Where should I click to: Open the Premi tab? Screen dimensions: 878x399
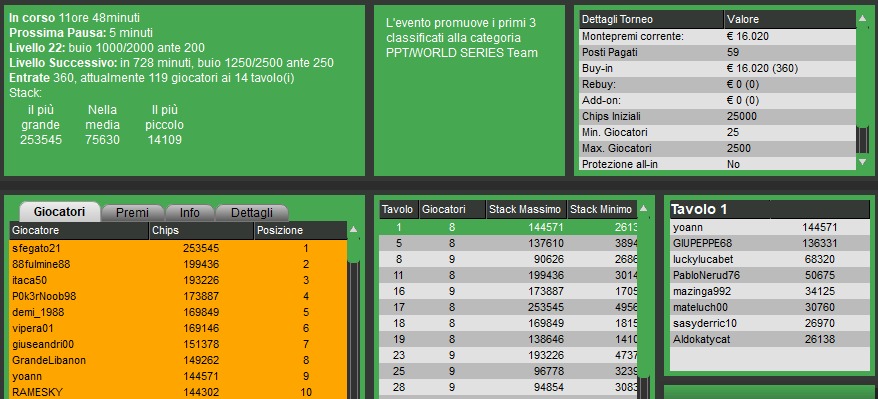click(x=132, y=213)
